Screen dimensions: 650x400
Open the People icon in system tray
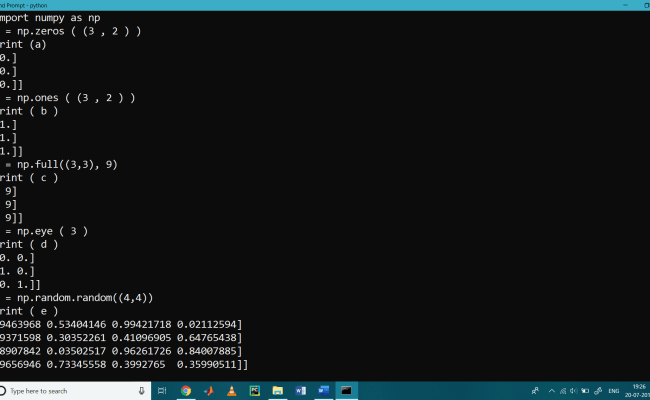click(x=535, y=390)
